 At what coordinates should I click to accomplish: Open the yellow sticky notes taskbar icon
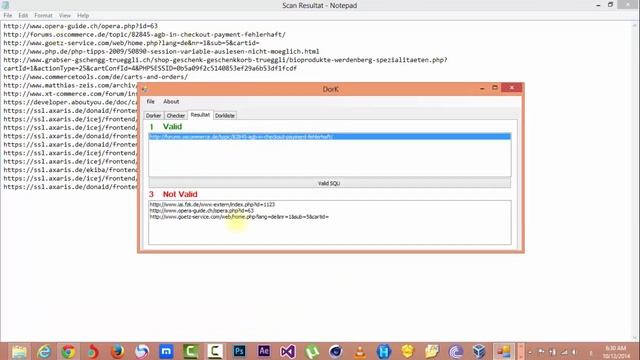(431, 351)
